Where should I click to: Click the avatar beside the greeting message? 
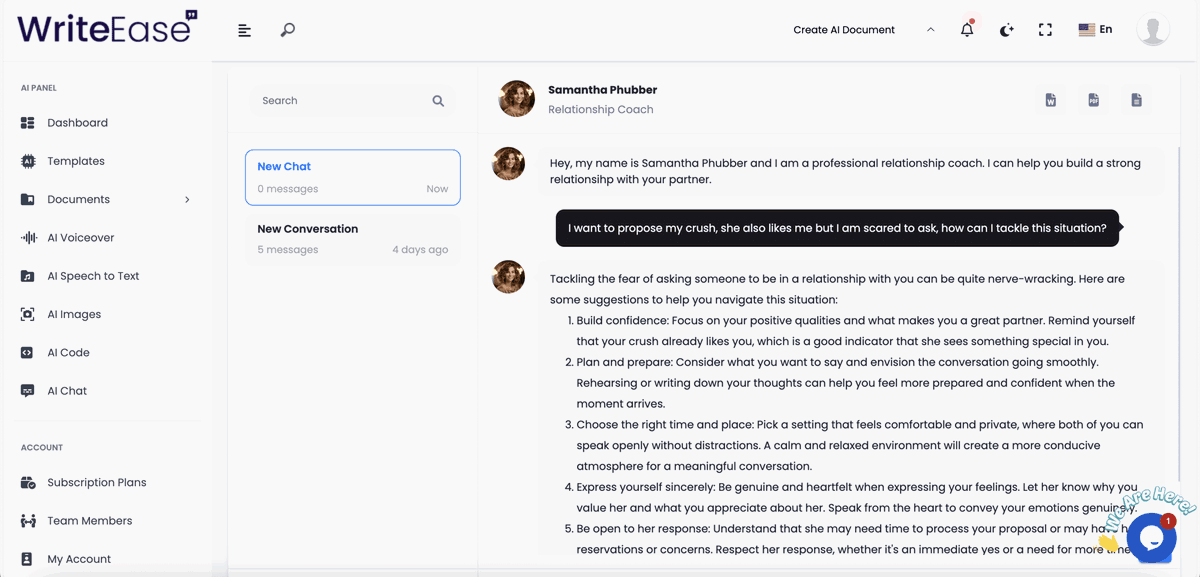tap(509, 163)
